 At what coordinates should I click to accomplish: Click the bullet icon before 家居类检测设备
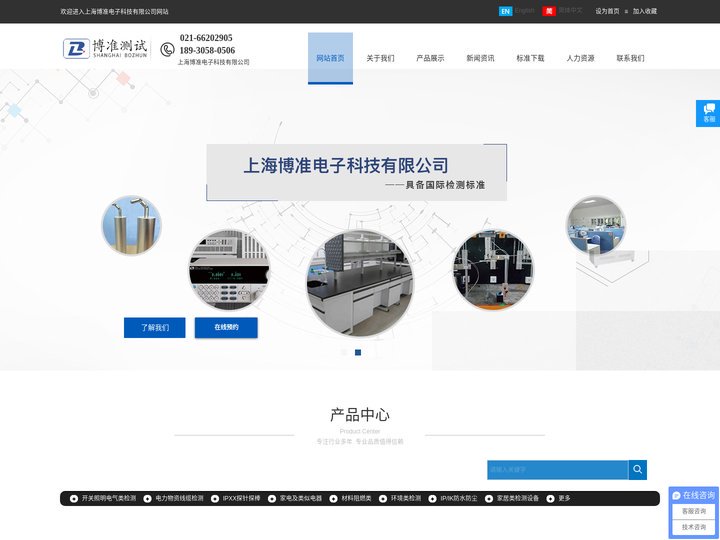489,499
